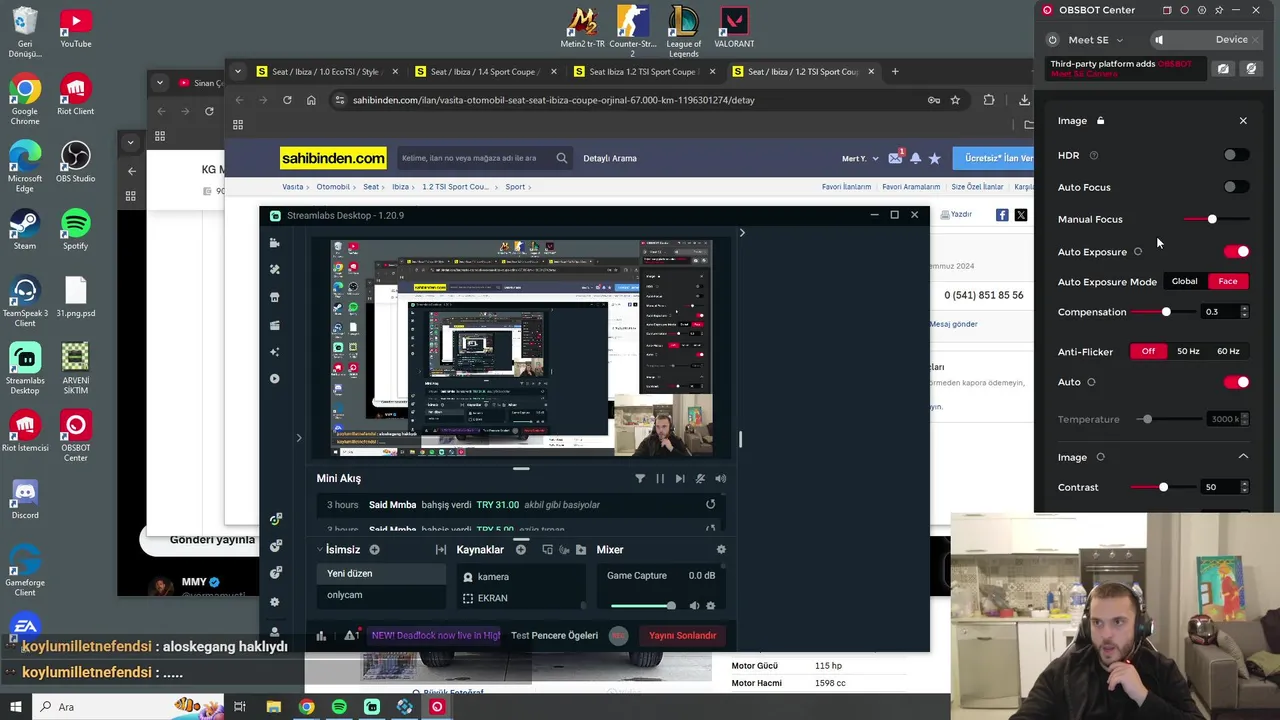Screen dimensions: 1280x720
Task: Toggle the HDR switch in OBSBOT Center
Action: point(1236,155)
